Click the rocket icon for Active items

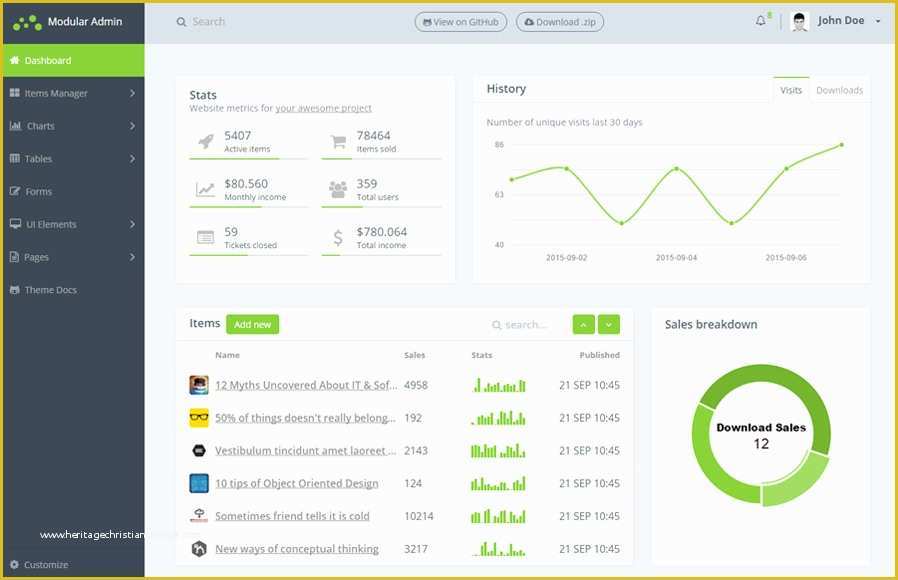206,141
